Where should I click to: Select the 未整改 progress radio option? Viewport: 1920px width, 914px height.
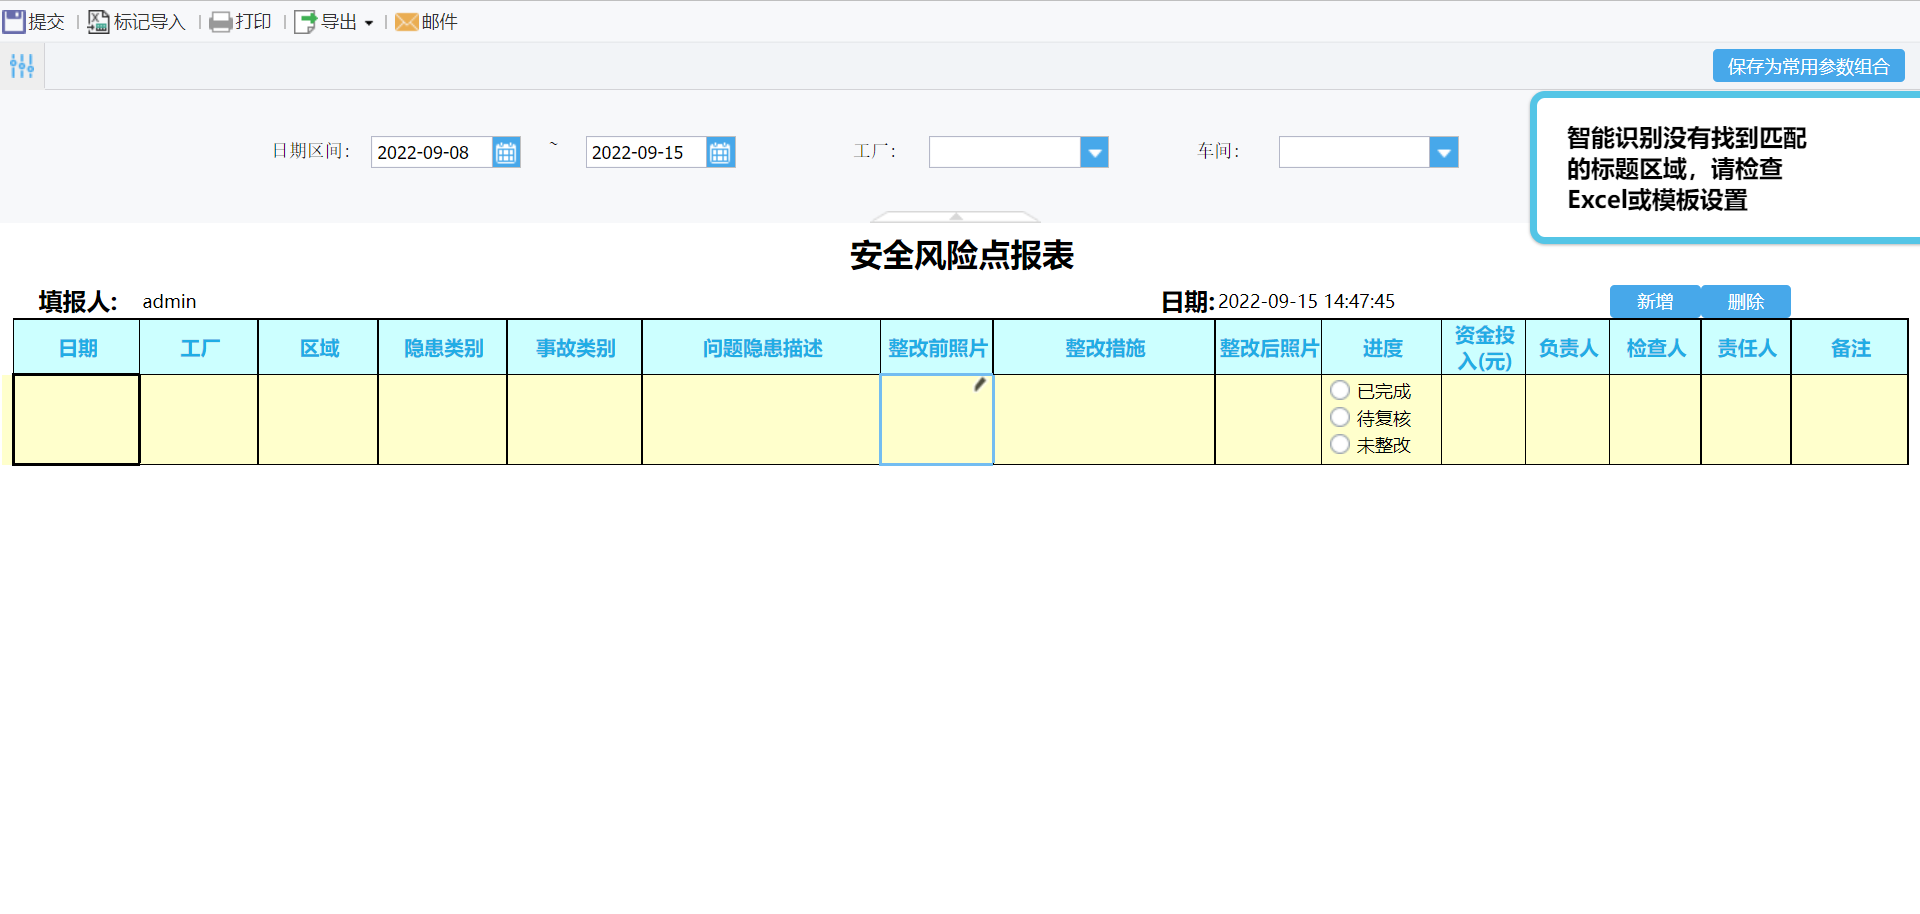pyautogui.click(x=1340, y=445)
